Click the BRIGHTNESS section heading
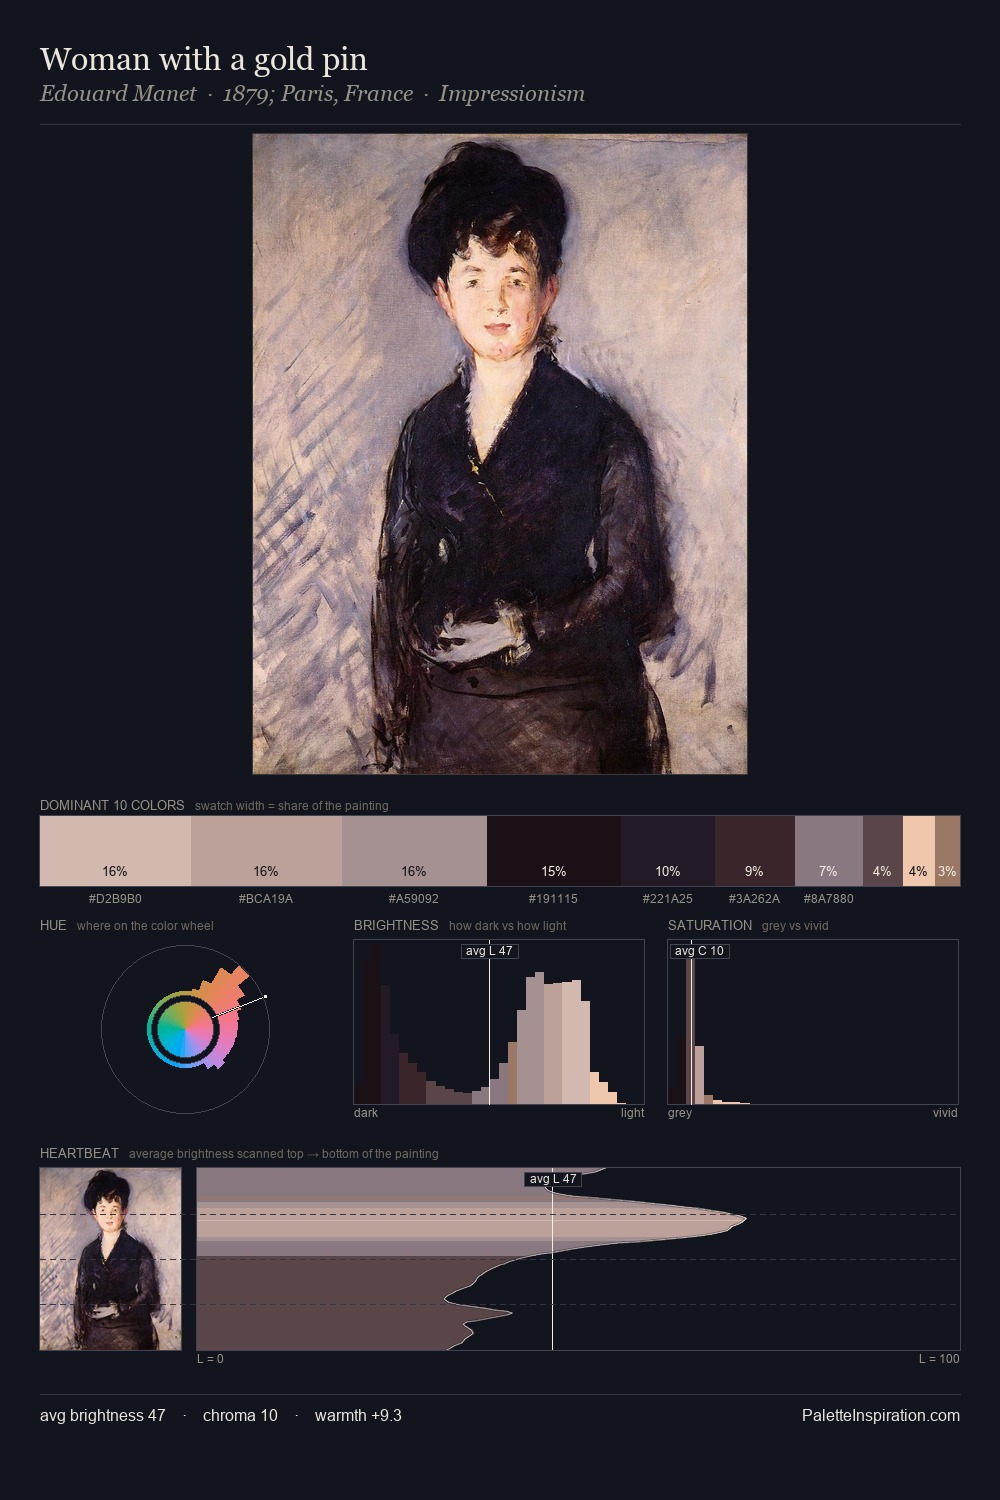 coord(396,925)
